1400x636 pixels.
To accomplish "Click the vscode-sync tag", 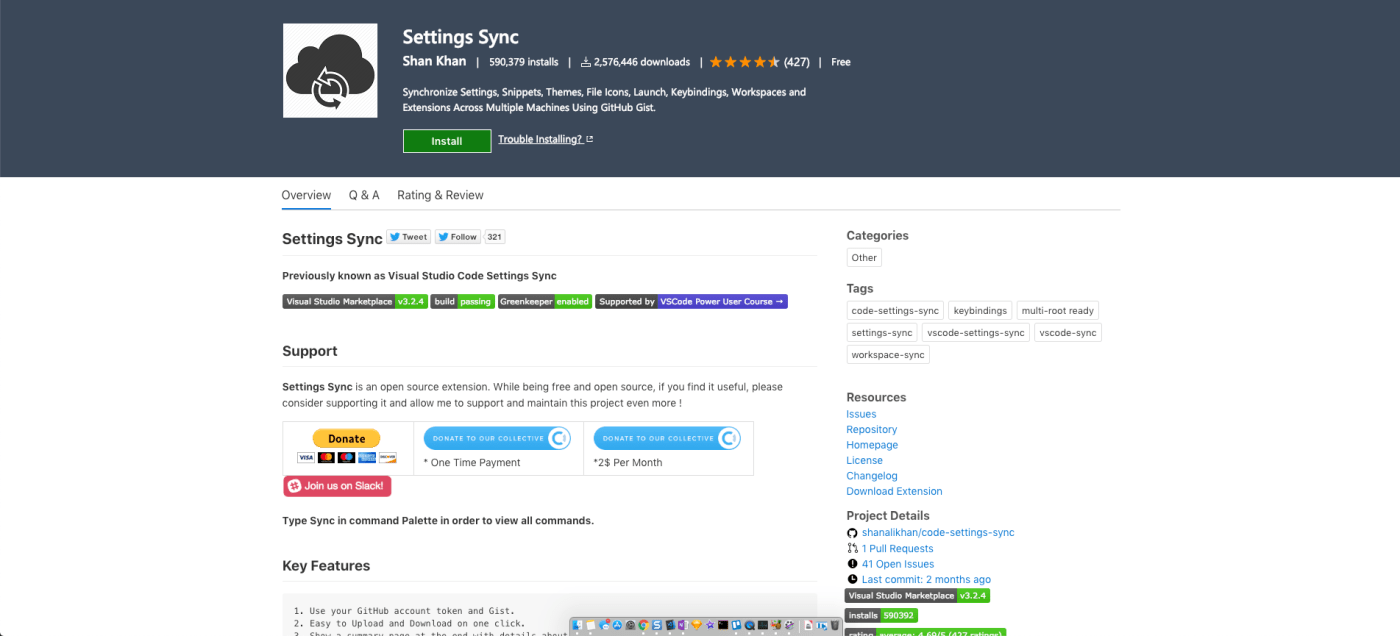I will tap(1068, 333).
